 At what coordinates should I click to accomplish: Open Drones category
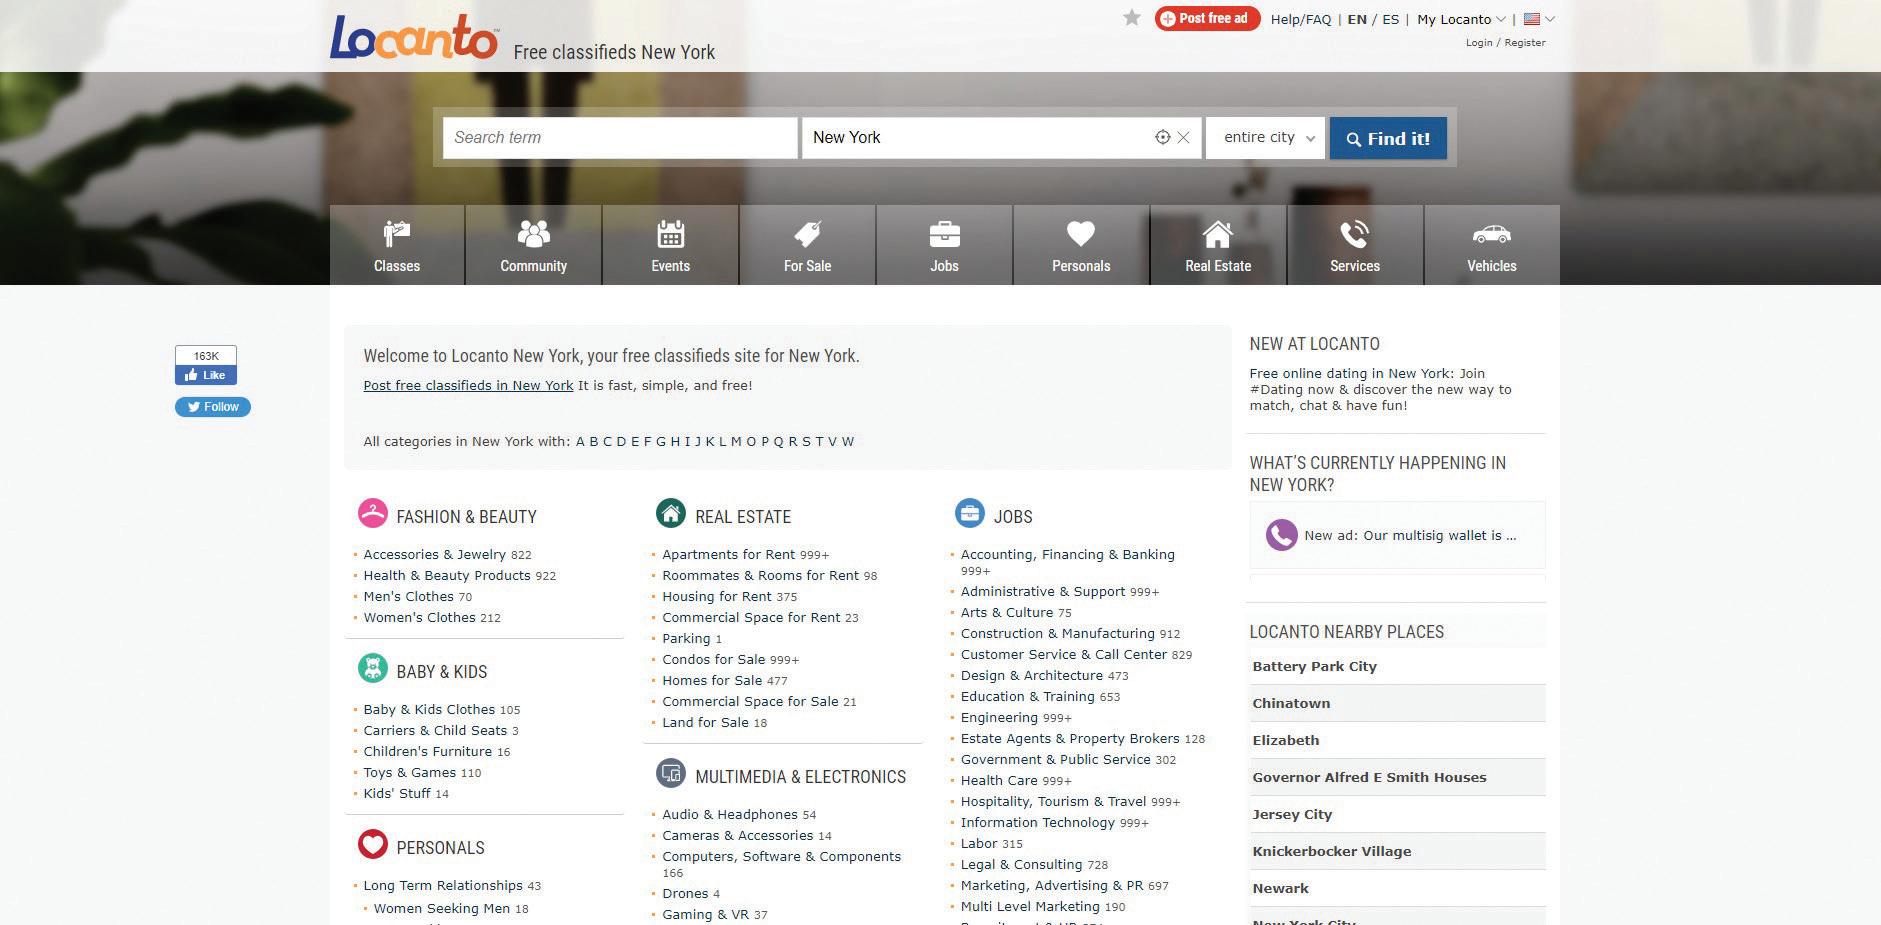[x=685, y=893]
